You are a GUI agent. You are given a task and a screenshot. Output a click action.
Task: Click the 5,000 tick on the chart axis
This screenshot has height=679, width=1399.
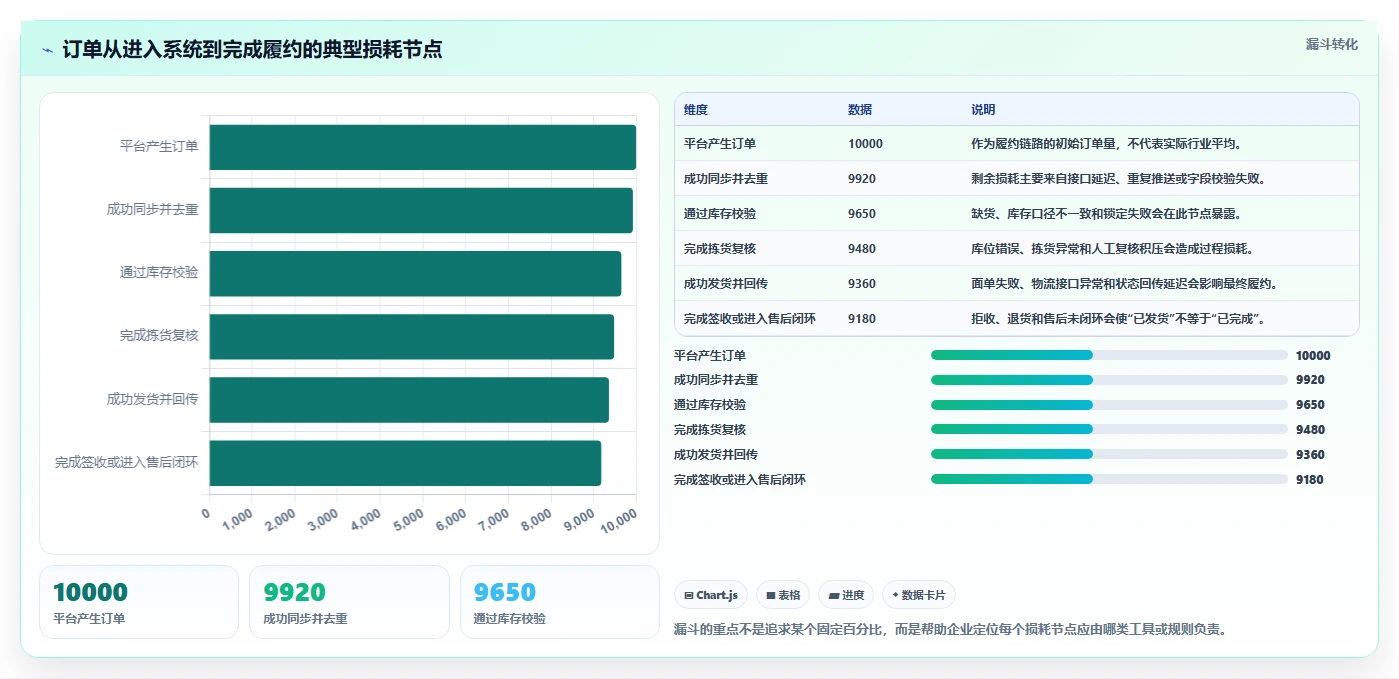(411, 521)
